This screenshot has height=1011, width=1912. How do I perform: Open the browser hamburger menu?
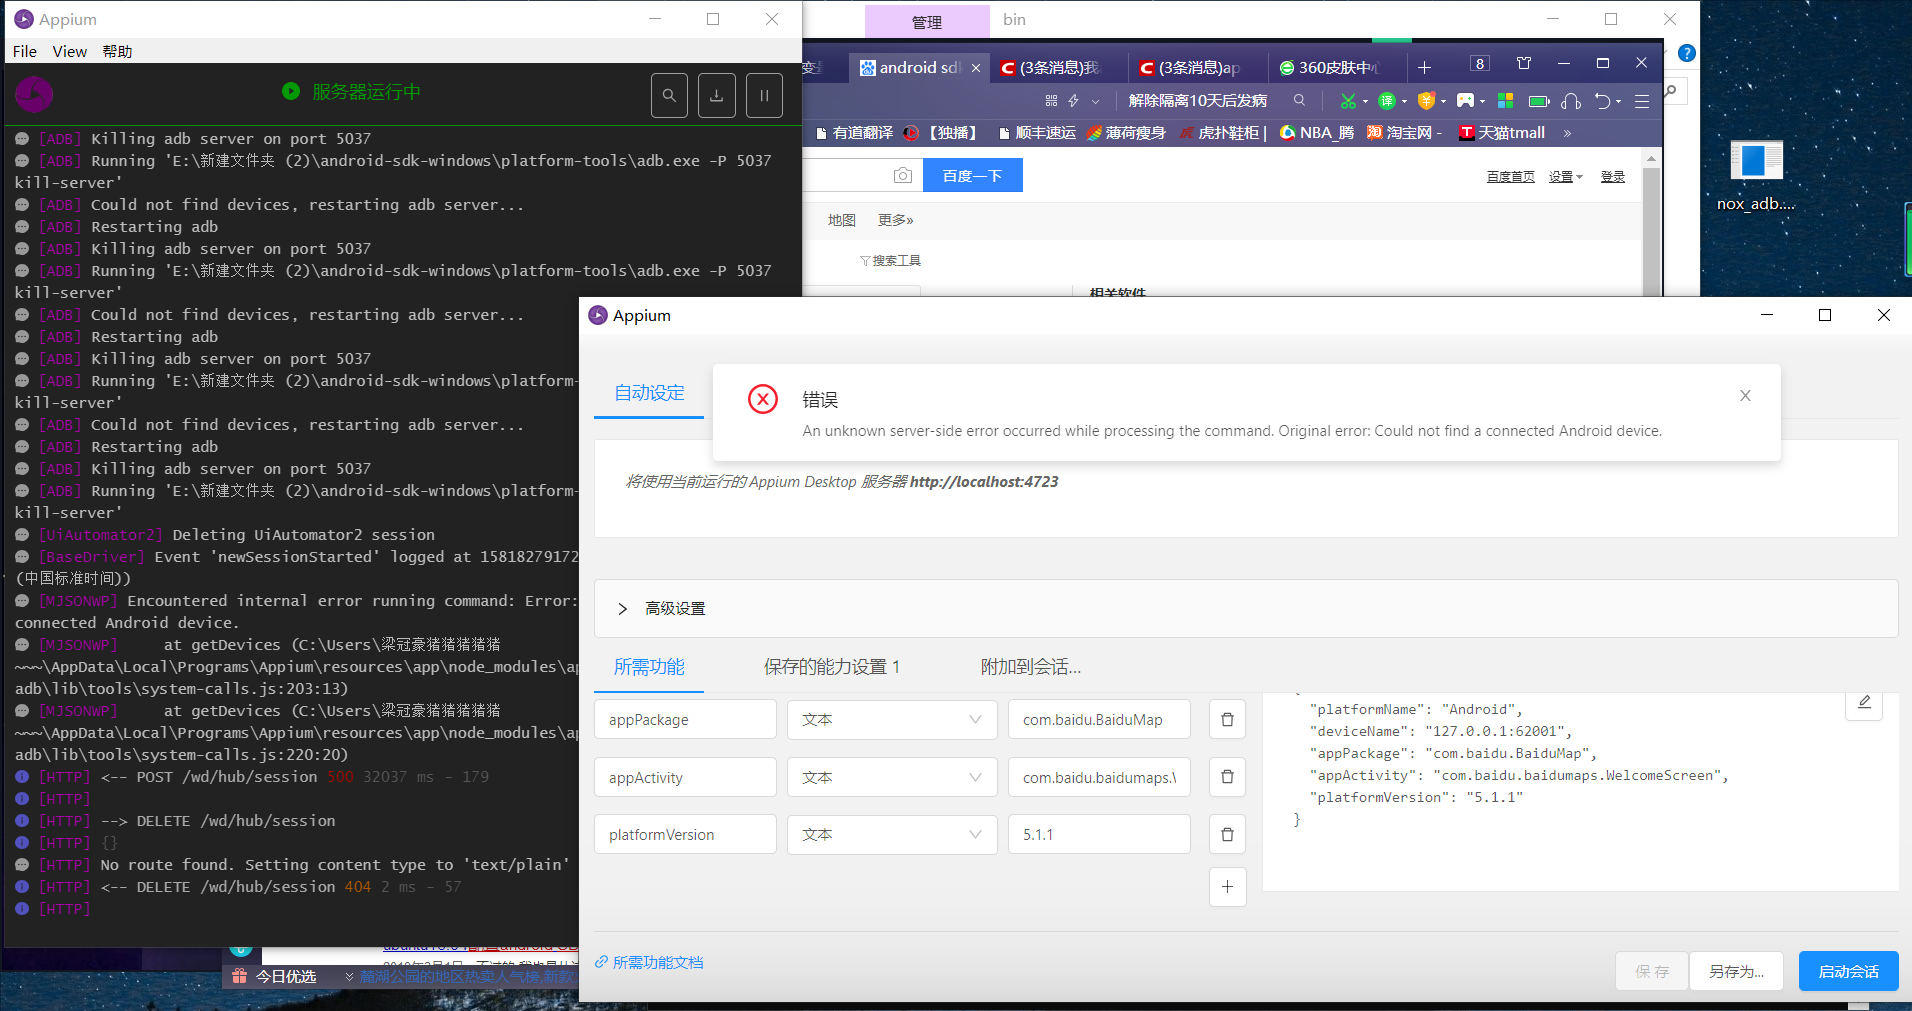tap(1642, 101)
